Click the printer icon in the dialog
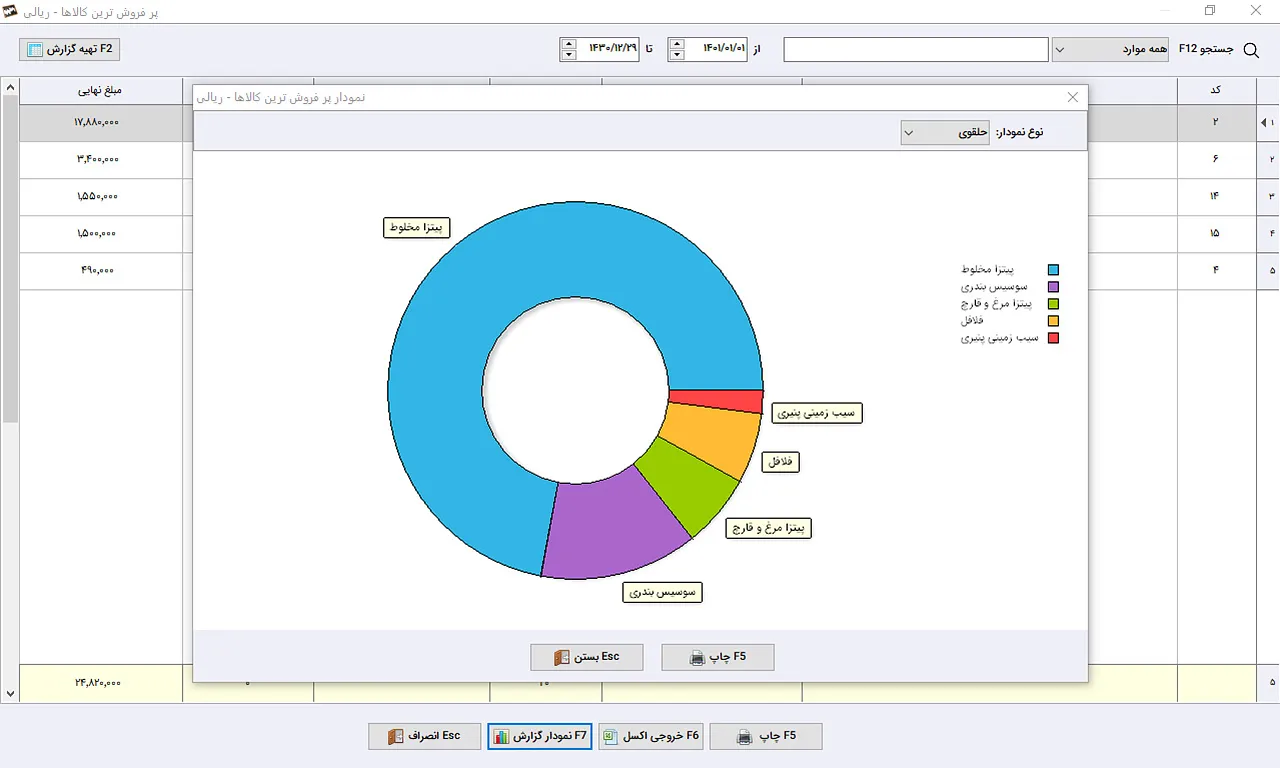This screenshot has width=1280, height=768. tap(698, 658)
